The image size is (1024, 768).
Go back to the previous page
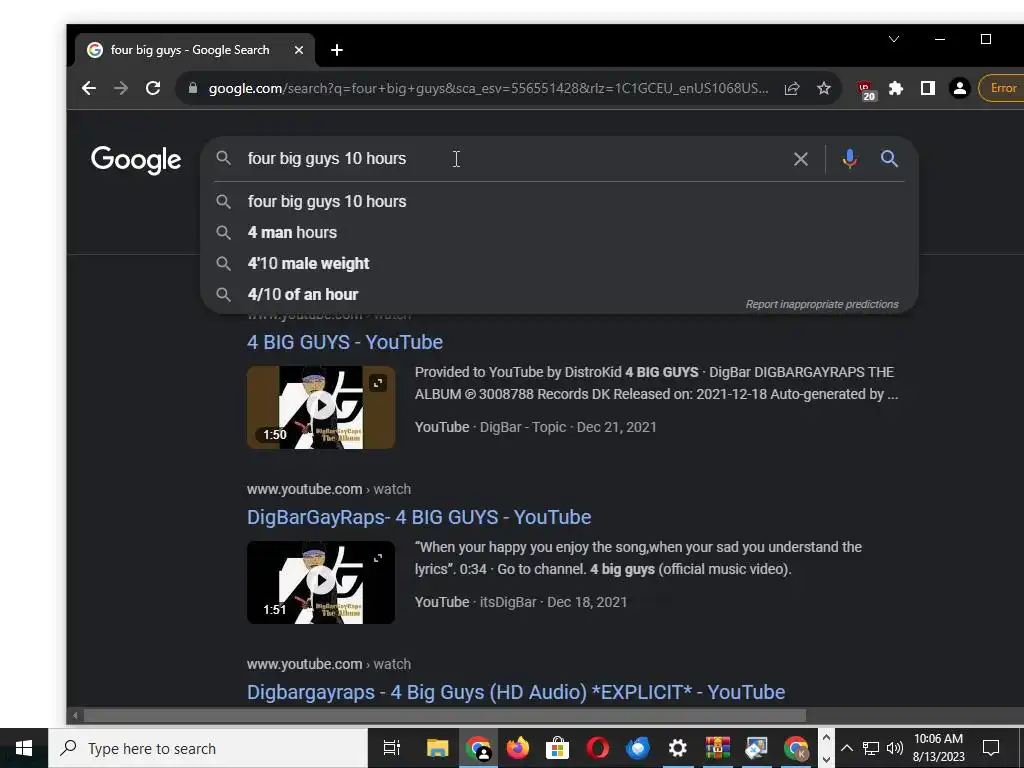(89, 88)
